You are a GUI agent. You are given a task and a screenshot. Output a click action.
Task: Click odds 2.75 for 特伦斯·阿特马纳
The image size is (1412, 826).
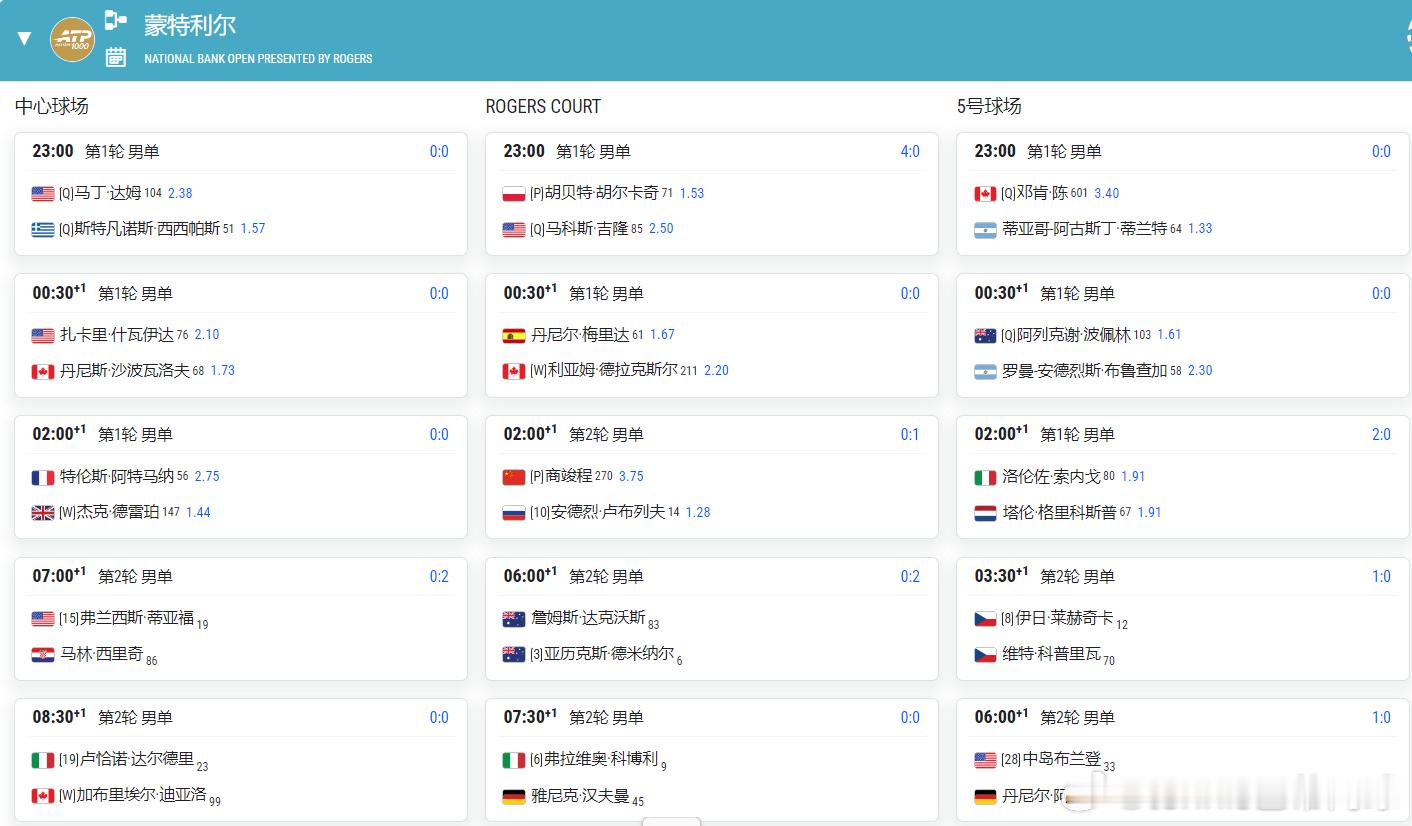[207, 477]
